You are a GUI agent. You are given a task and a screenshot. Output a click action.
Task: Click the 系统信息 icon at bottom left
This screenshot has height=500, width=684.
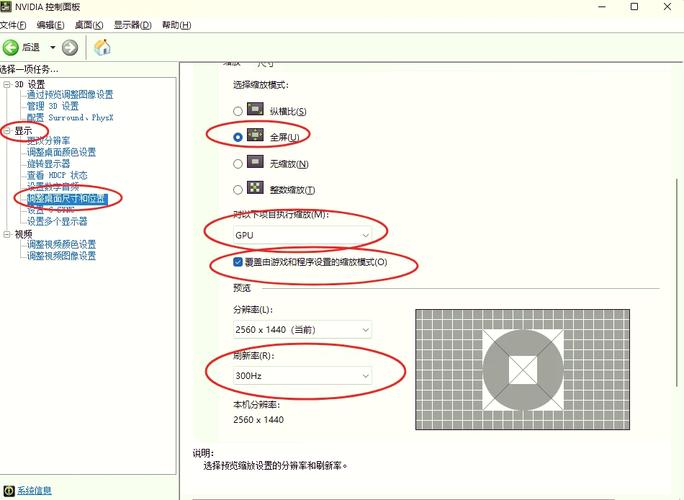9,490
